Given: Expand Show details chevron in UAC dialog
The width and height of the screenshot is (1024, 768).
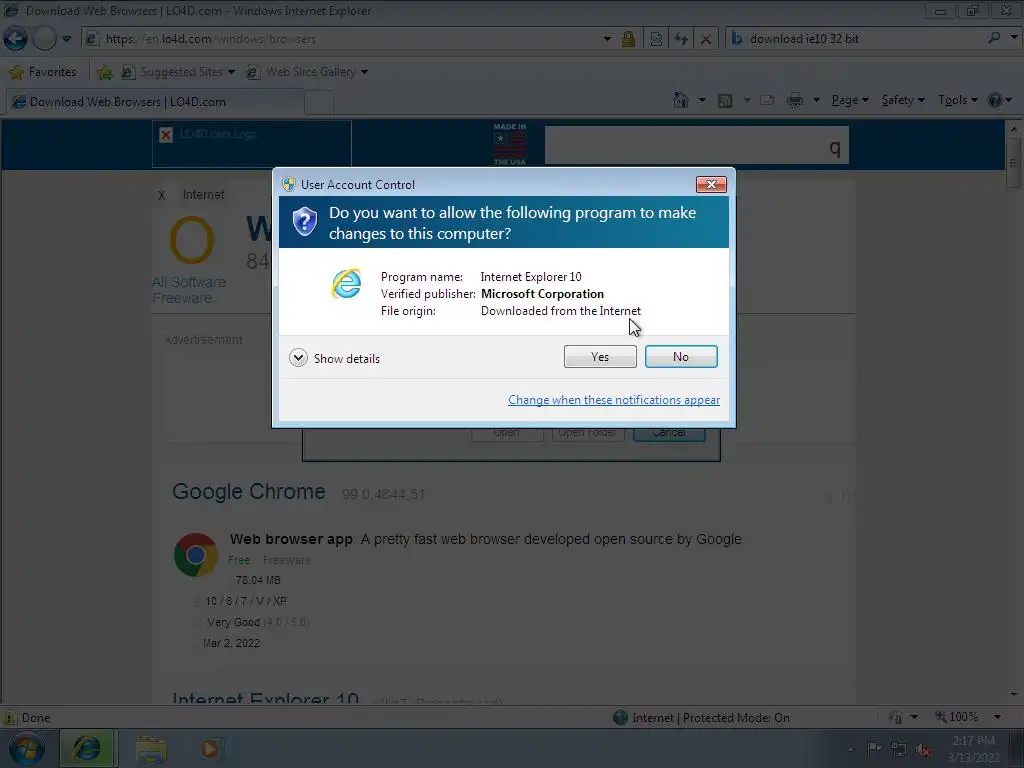Looking at the screenshot, I should [298, 358].
